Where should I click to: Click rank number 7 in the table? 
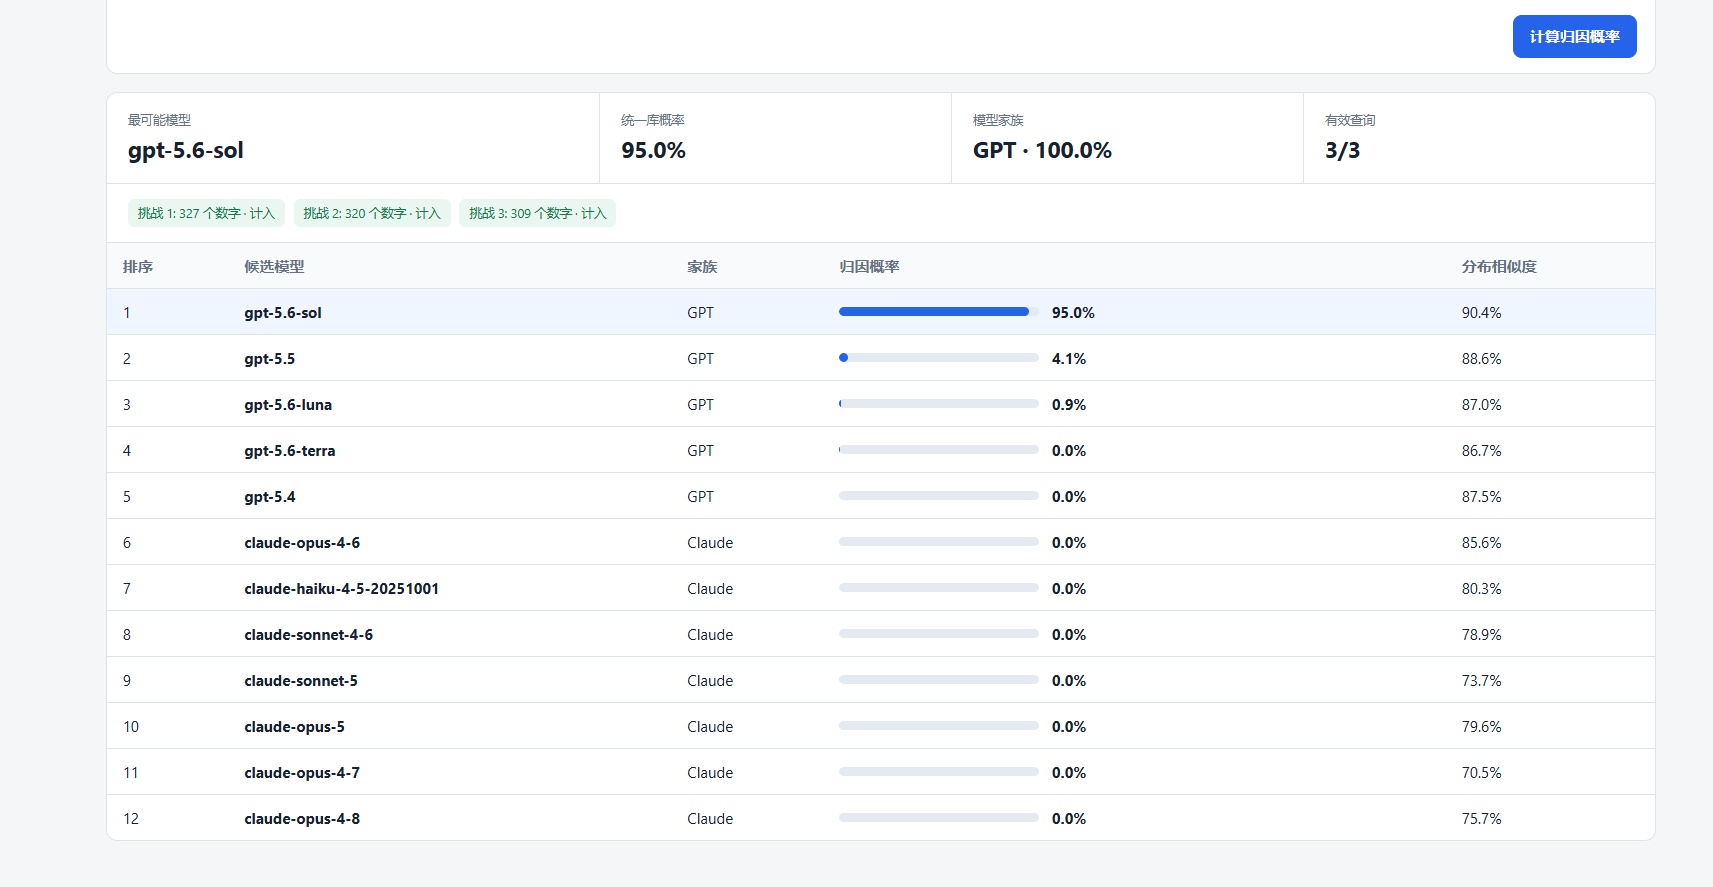pyautogui.click(x=127, y=589)
